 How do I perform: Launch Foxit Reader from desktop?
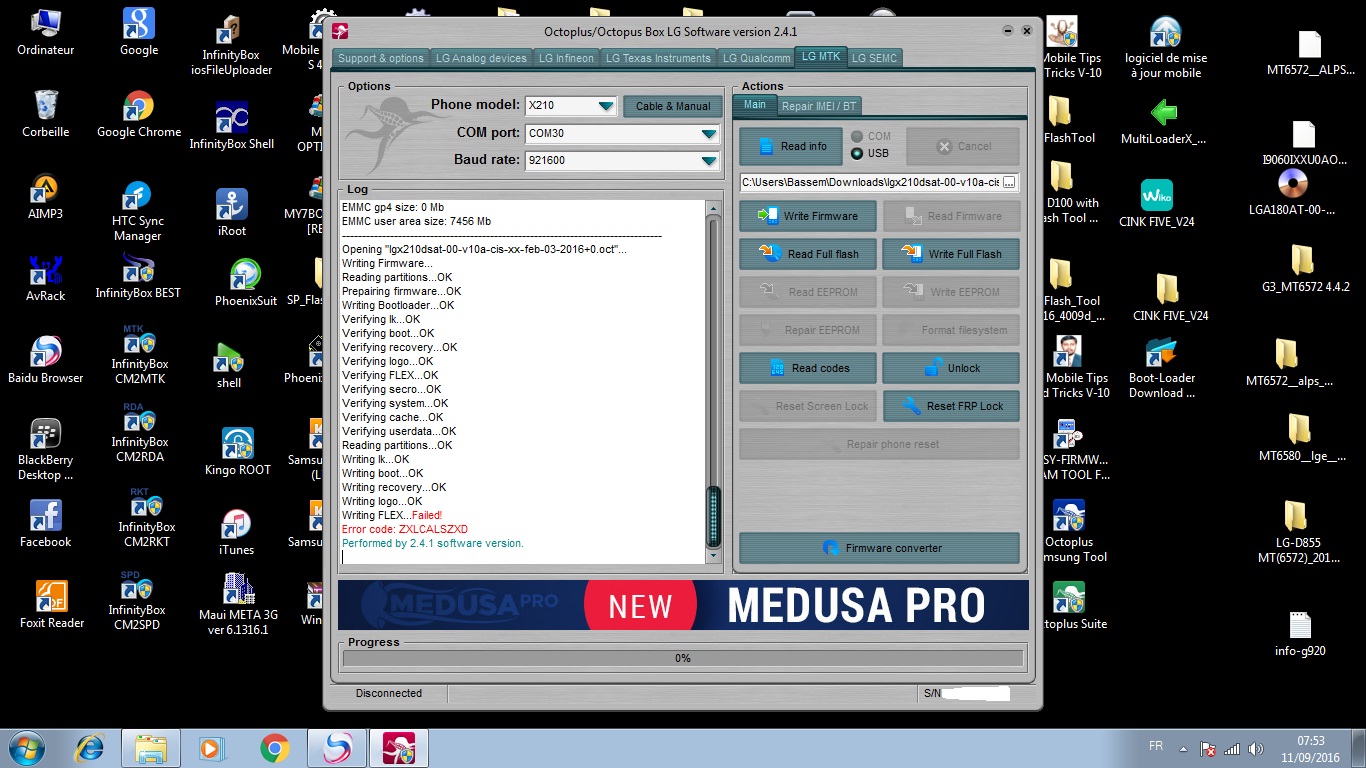(x=52, y=606)
